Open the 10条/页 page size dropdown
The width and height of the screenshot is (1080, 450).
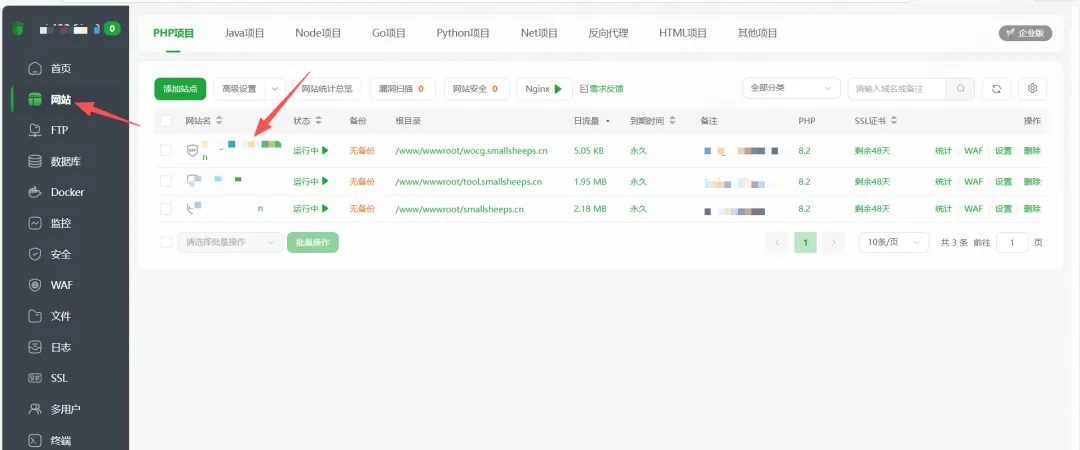[x=891, y=243]
